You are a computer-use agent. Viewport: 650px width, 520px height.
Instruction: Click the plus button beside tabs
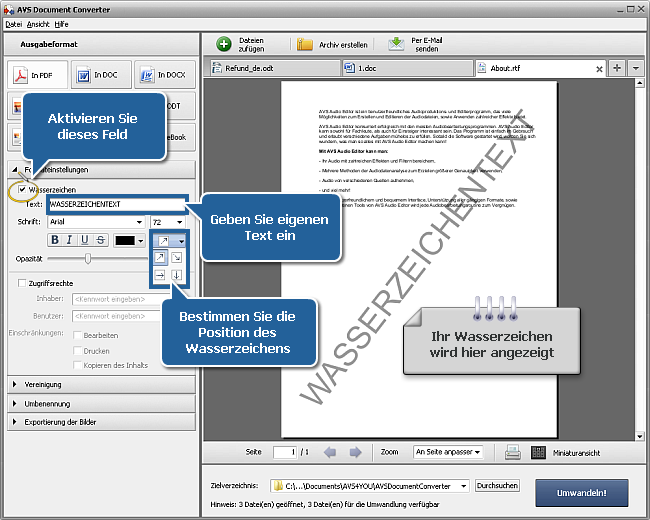click(x=617, y=68)
